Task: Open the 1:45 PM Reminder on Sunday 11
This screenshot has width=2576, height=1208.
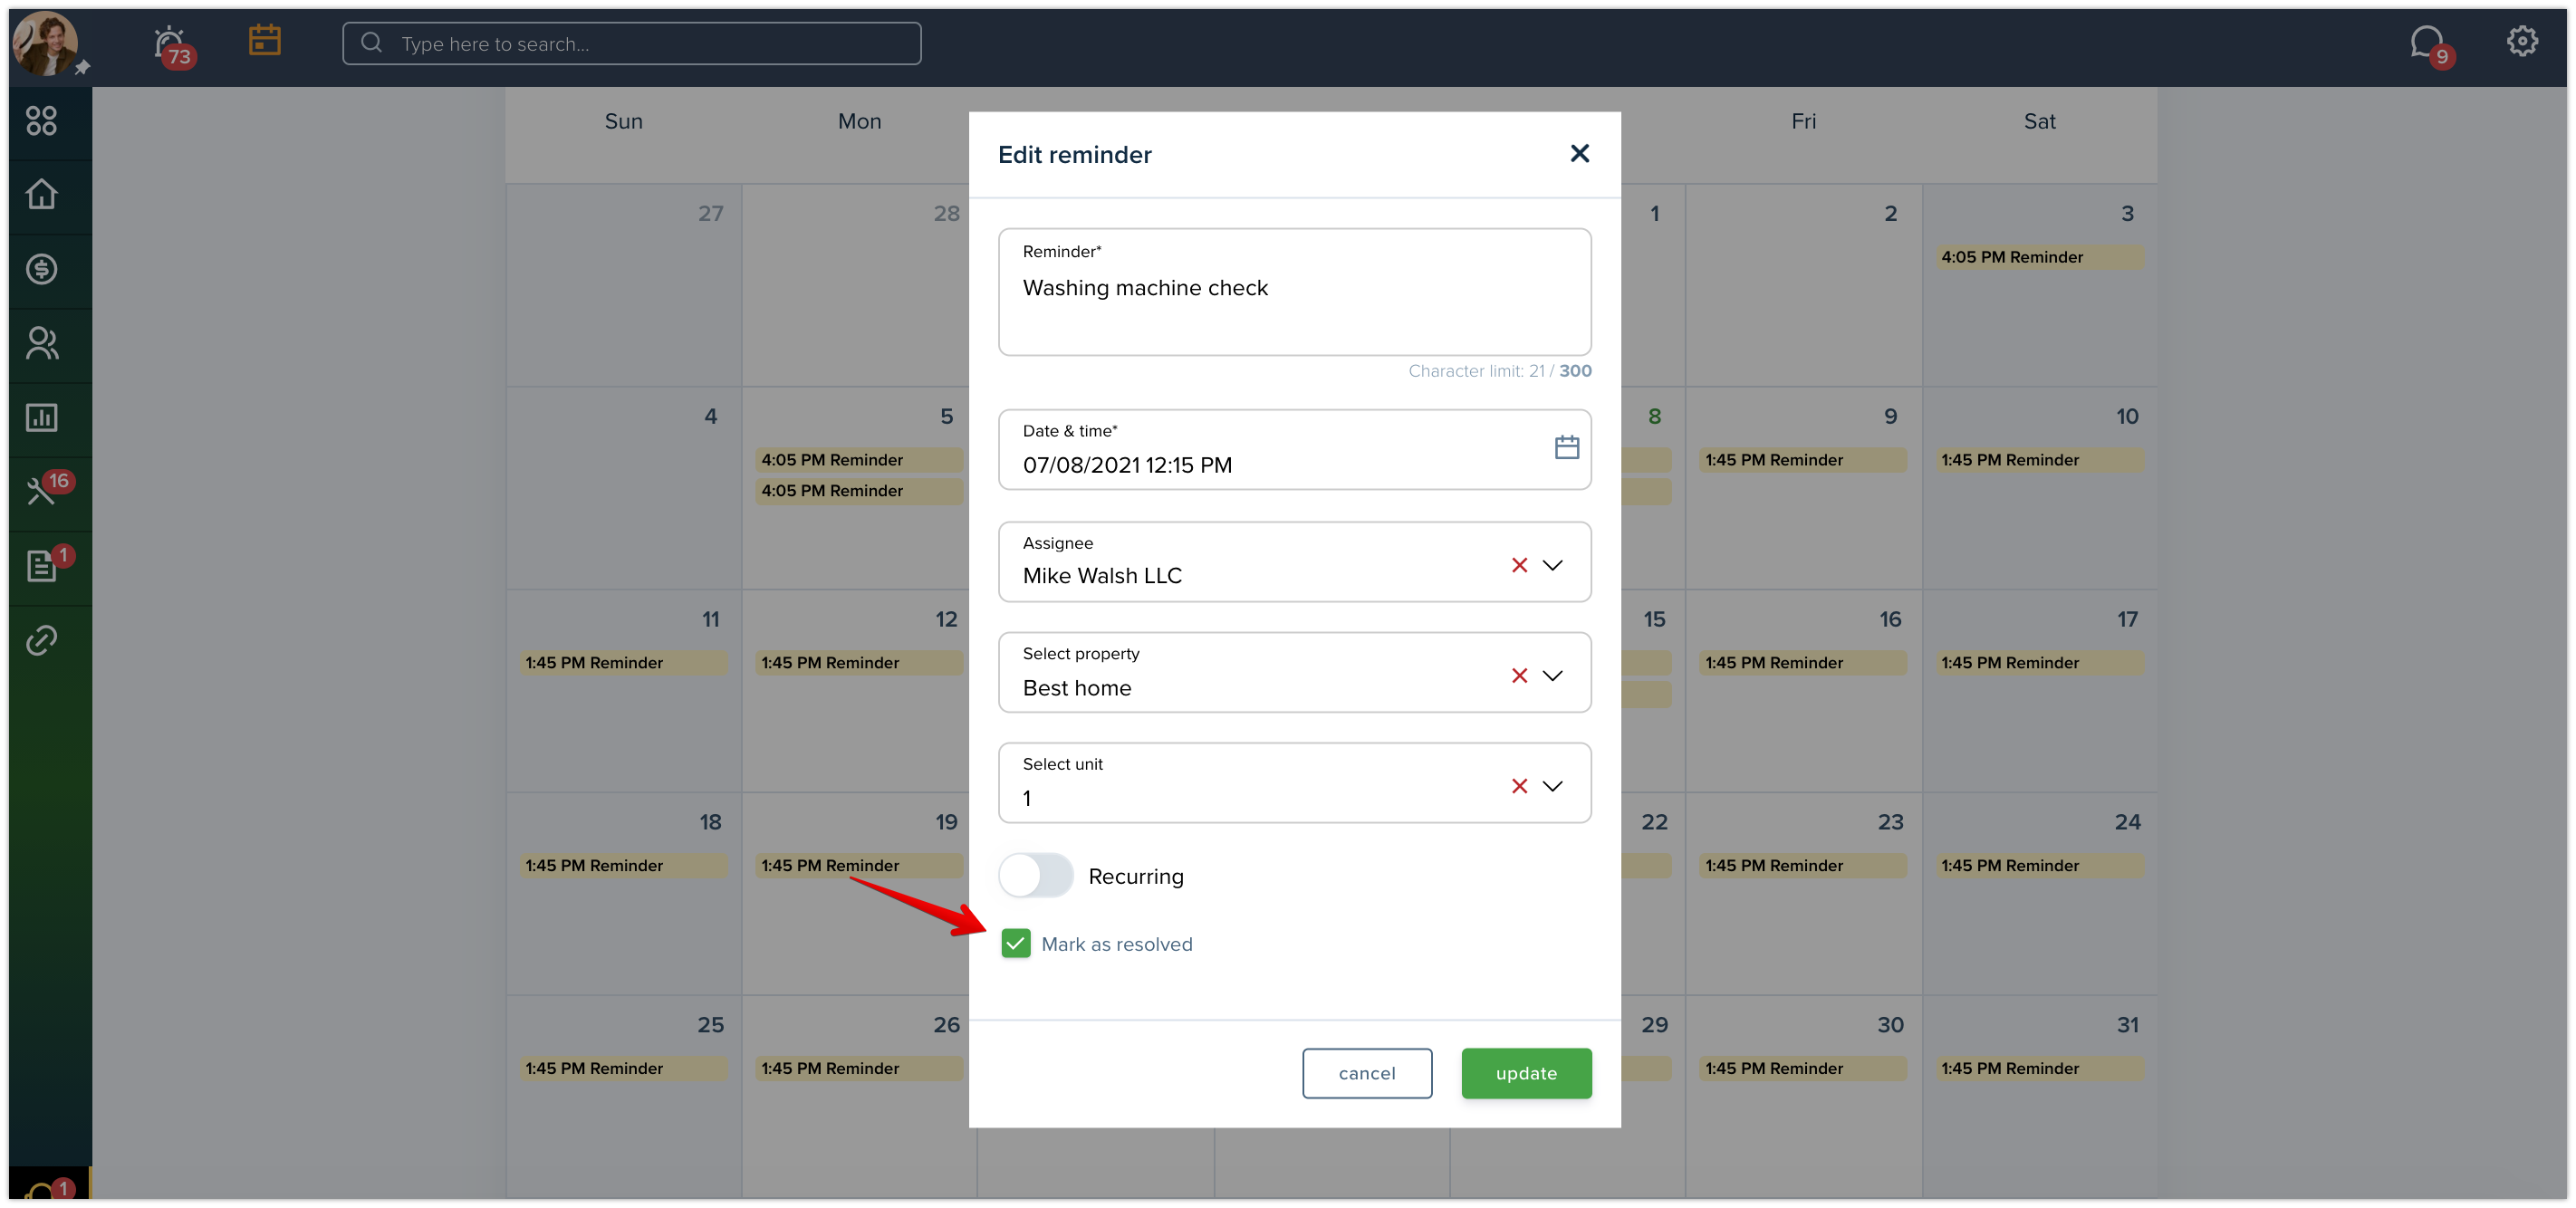Action: (x=622, y=662)
